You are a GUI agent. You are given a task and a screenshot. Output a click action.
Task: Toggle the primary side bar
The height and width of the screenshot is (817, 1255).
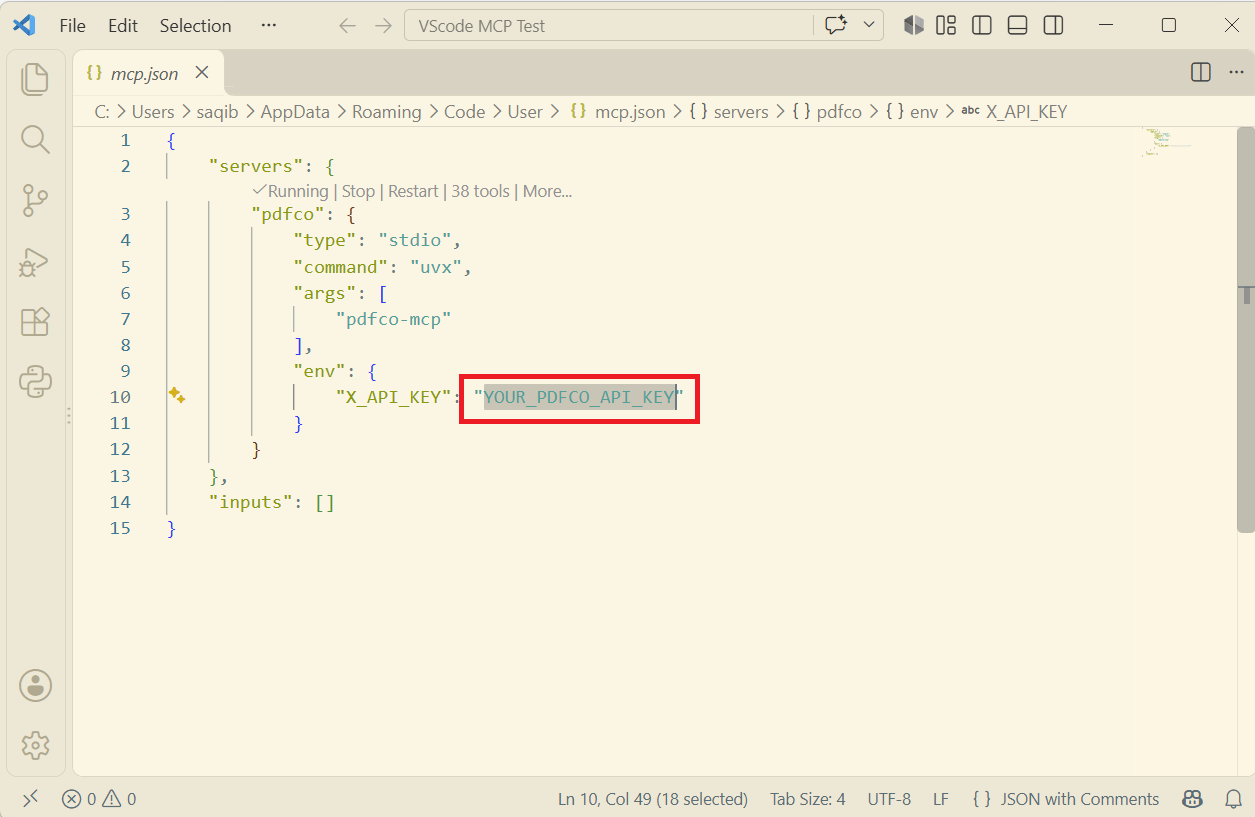pyautogui.click(x=982, y=26)
